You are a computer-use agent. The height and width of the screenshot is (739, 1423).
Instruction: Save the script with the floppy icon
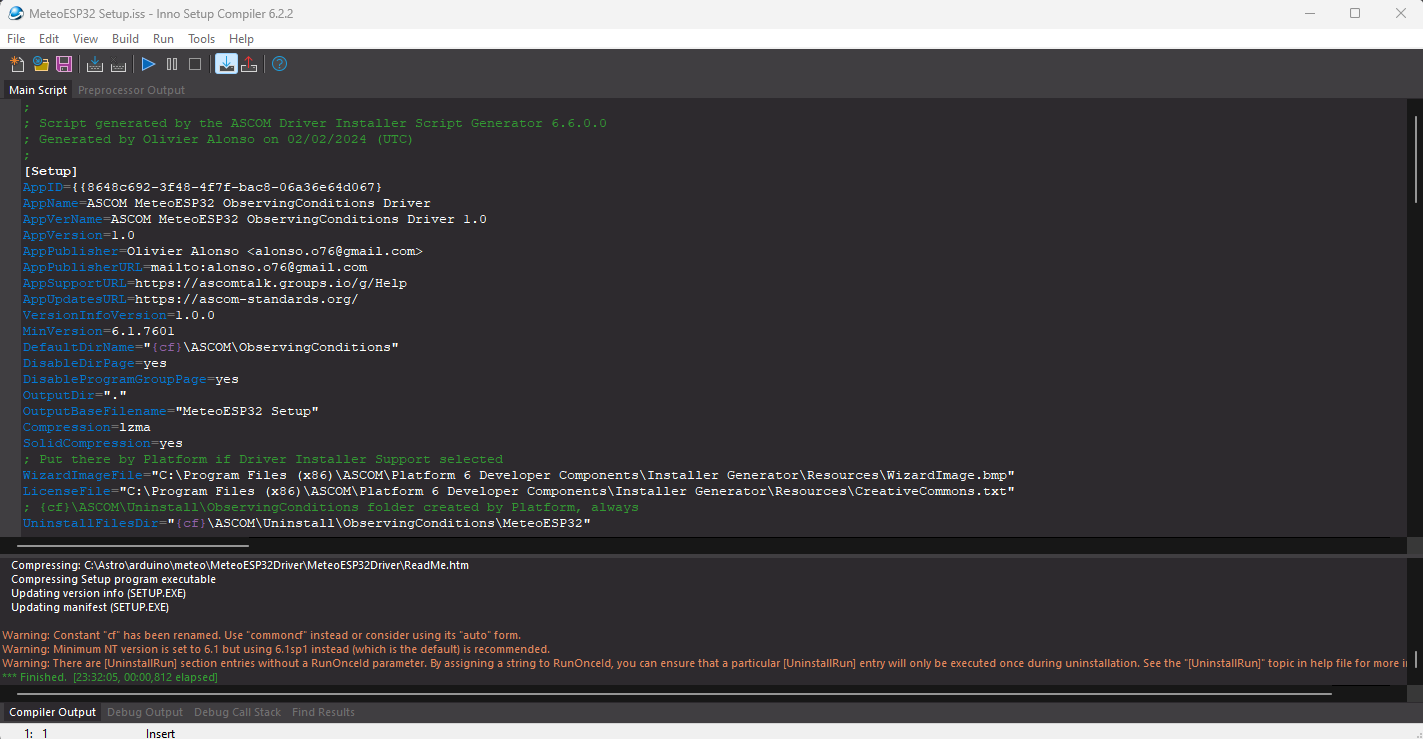pyautogui.click(x=64, y=64)
